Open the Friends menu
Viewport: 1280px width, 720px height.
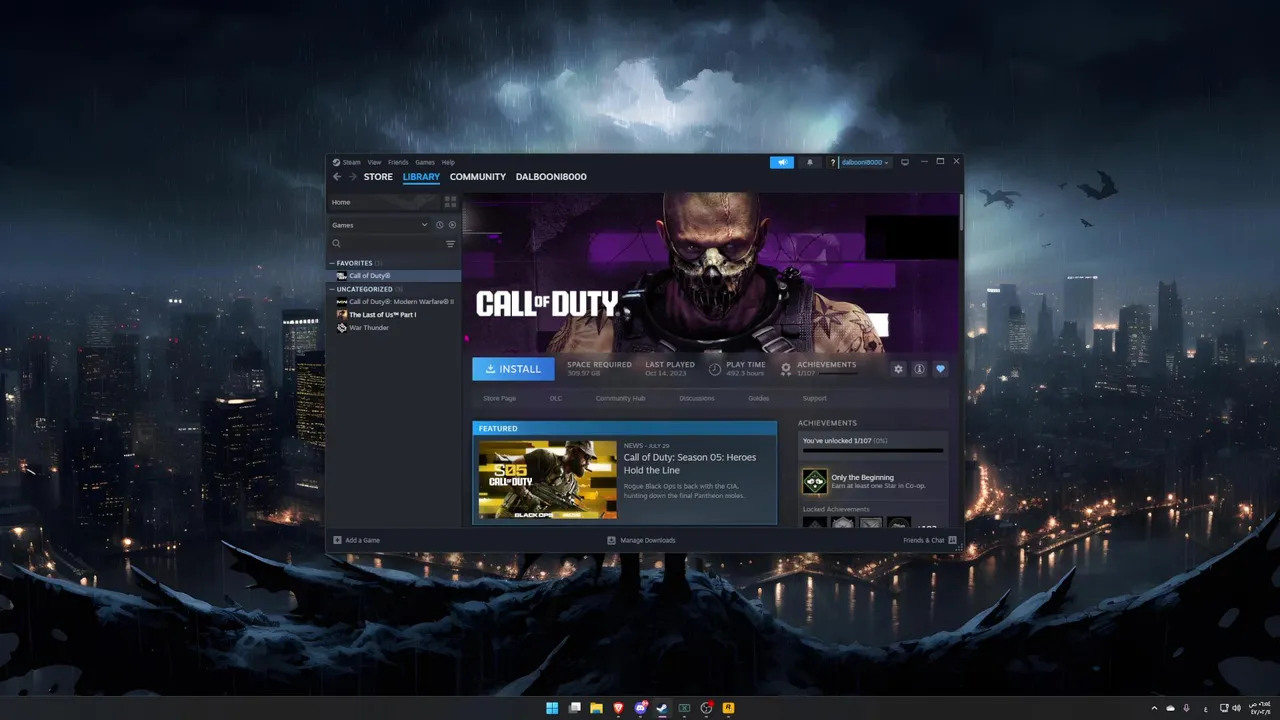click(x=398, y=162)
